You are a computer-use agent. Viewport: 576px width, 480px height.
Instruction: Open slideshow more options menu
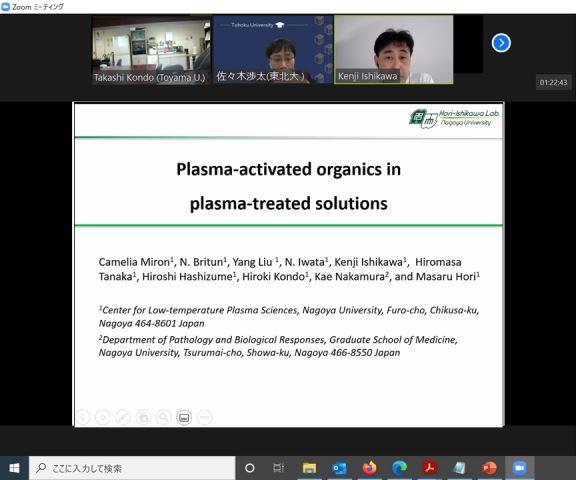205,418
